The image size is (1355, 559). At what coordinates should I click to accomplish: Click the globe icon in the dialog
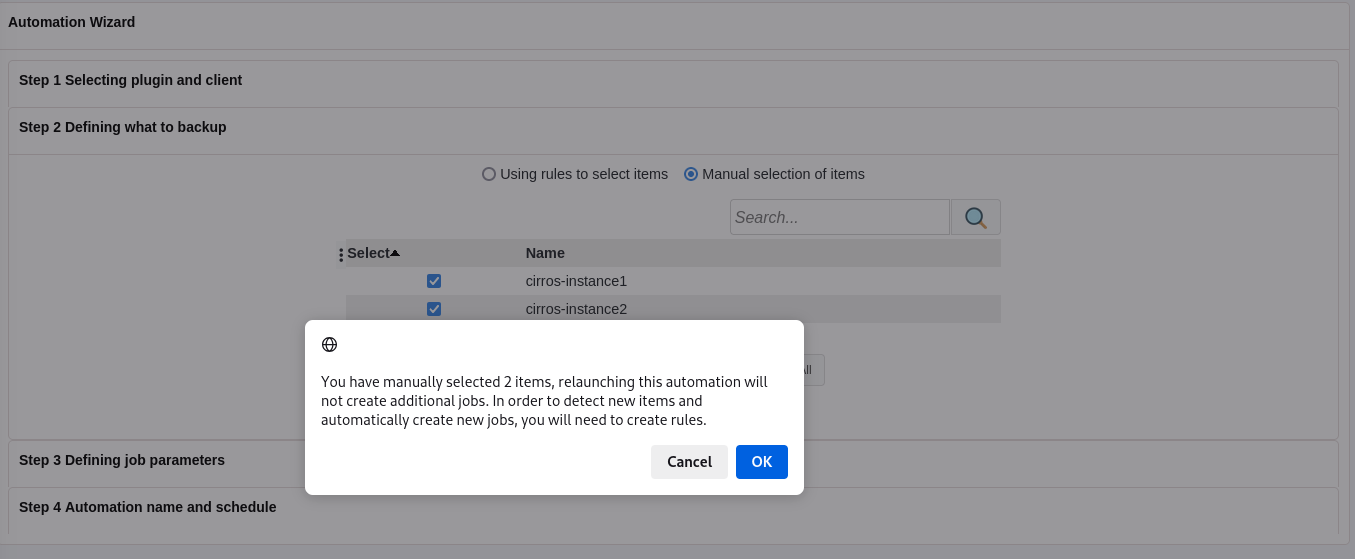(x=329, y=345)
